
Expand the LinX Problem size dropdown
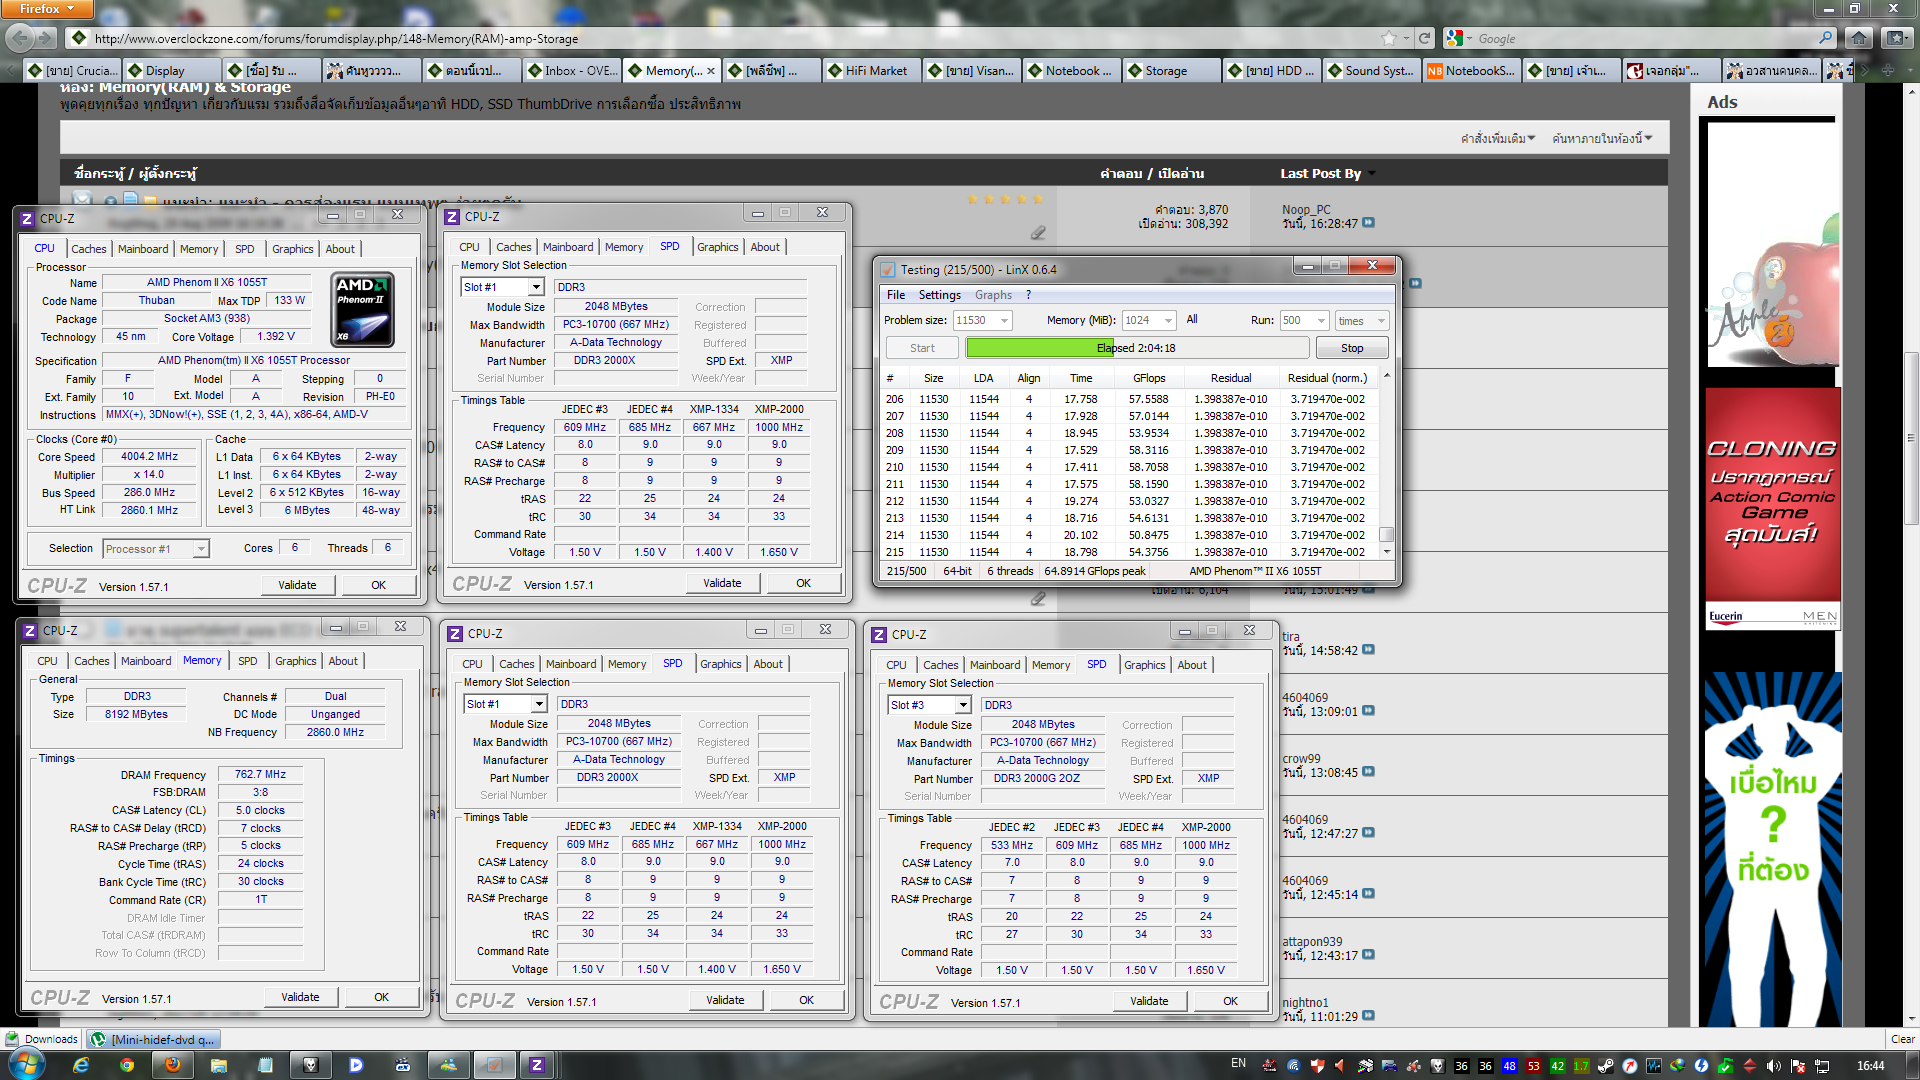point(1004,320)
